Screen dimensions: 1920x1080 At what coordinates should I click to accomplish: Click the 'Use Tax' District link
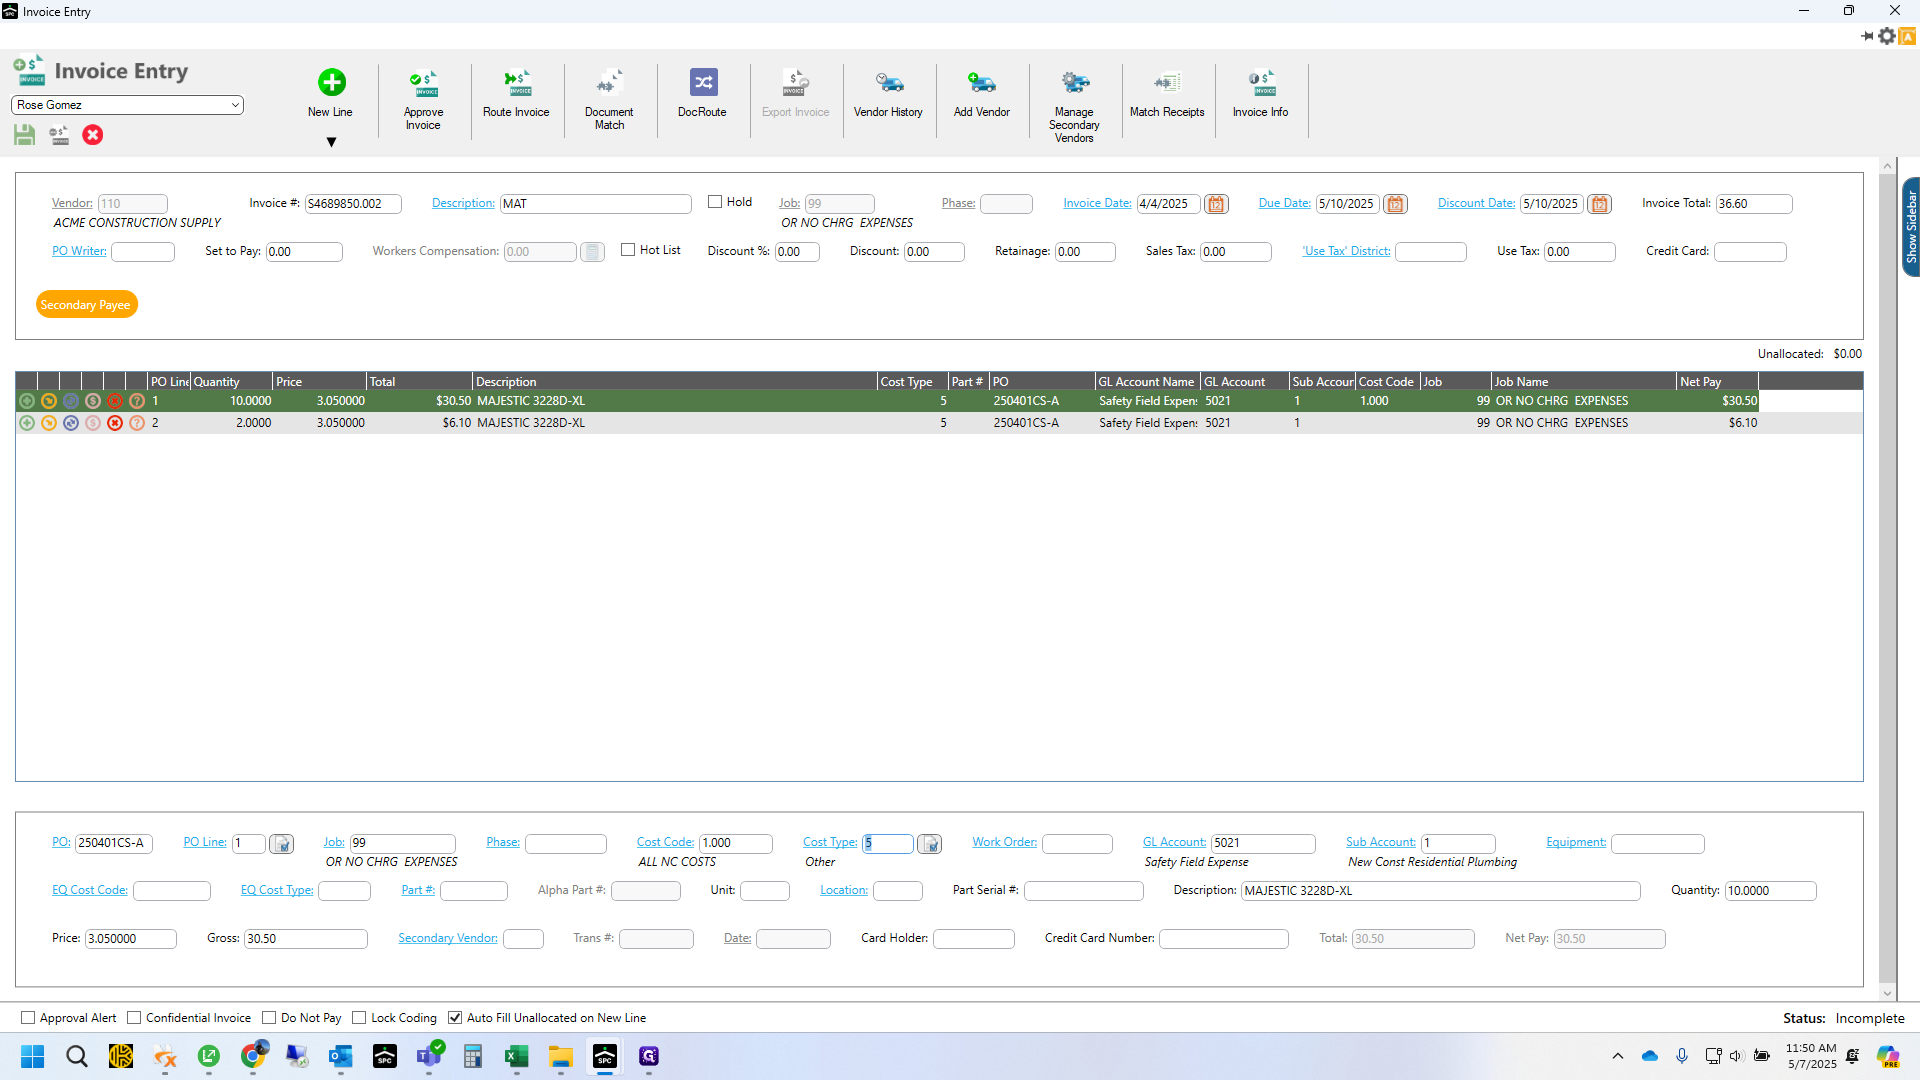[1346, 251]
